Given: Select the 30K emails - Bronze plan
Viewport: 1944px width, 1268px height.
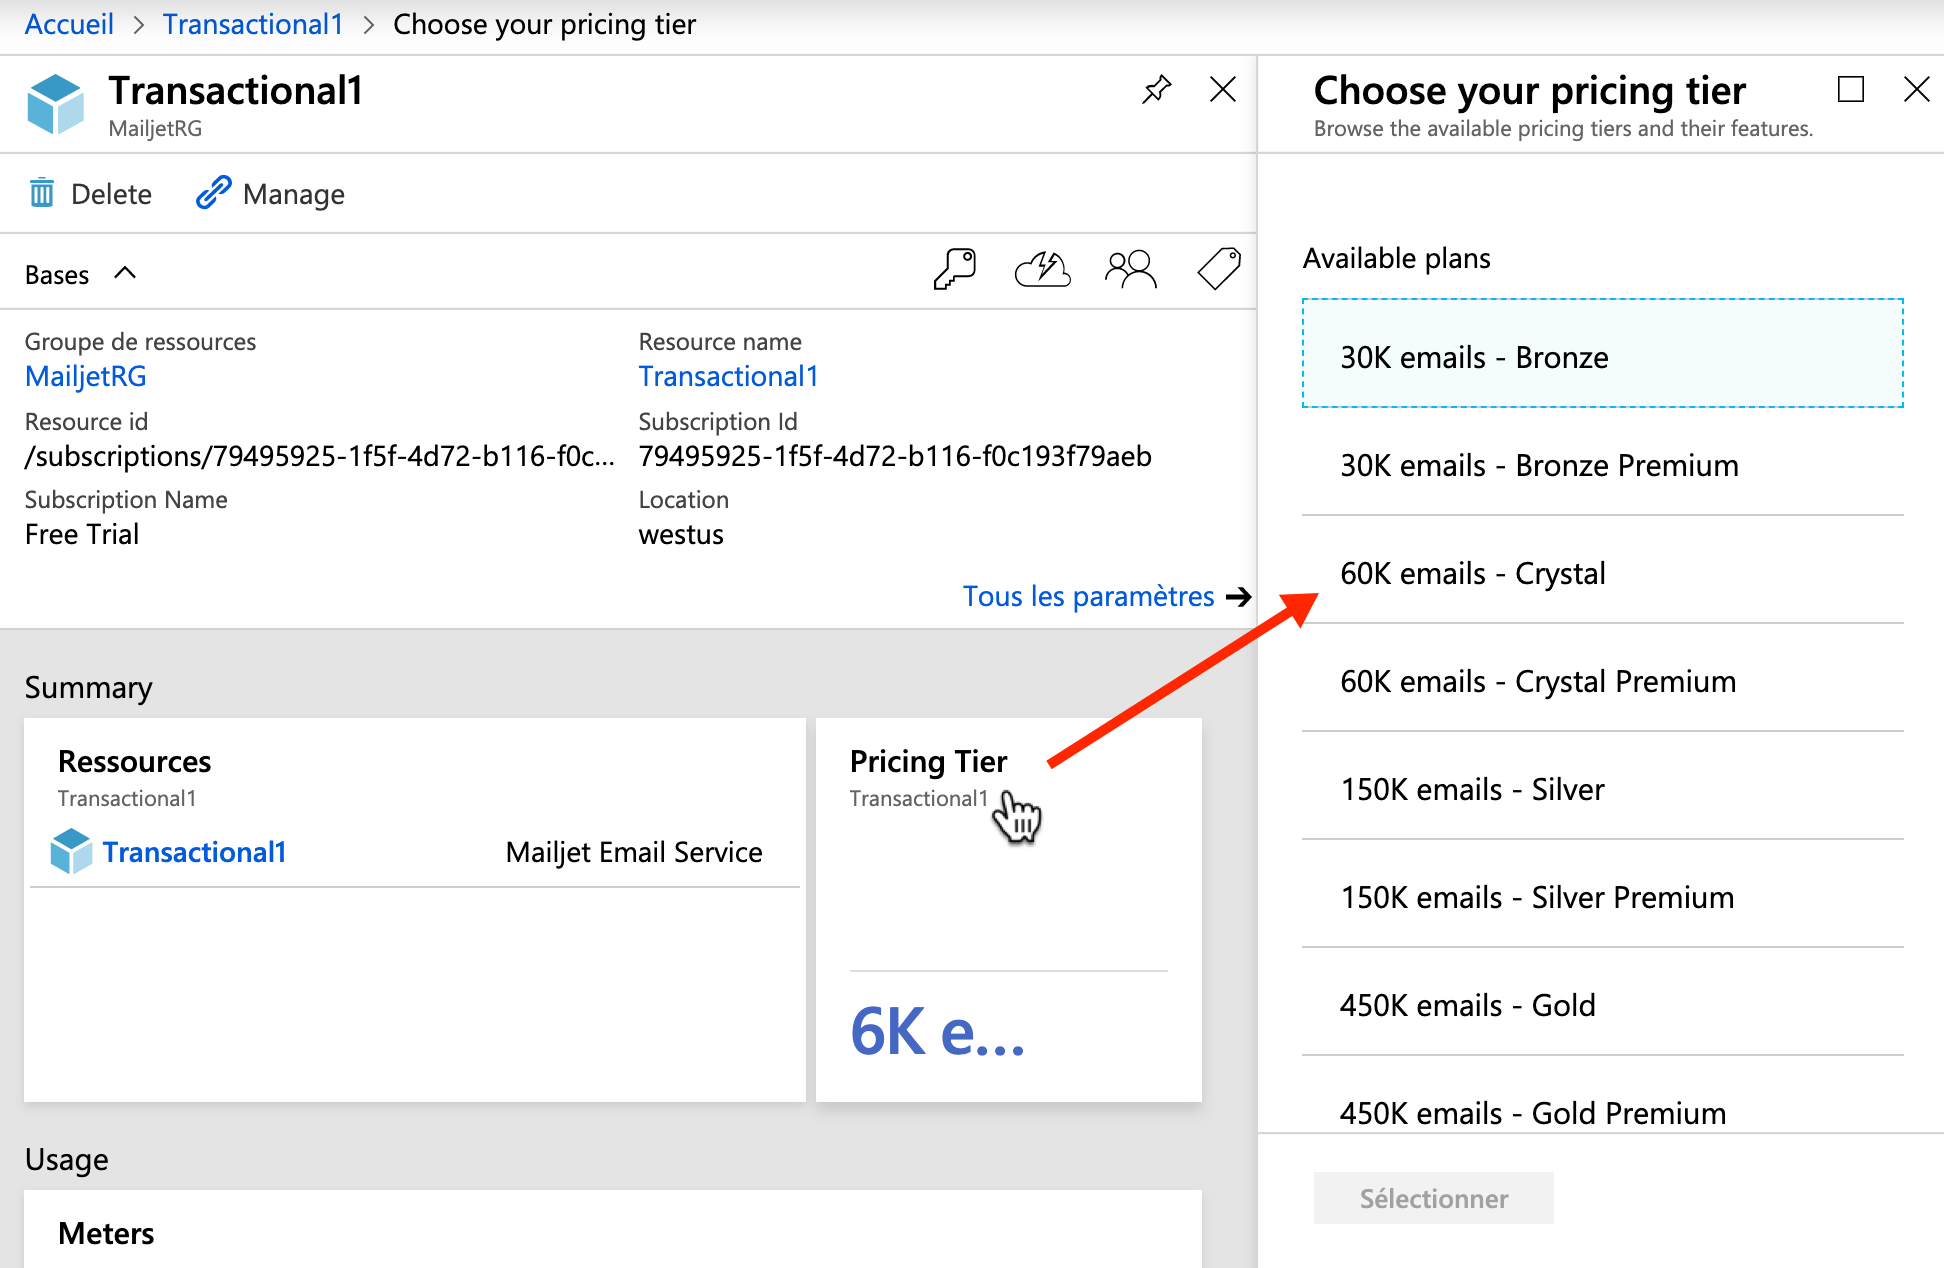Looking at the screenshot, I should click(1602, 353).
